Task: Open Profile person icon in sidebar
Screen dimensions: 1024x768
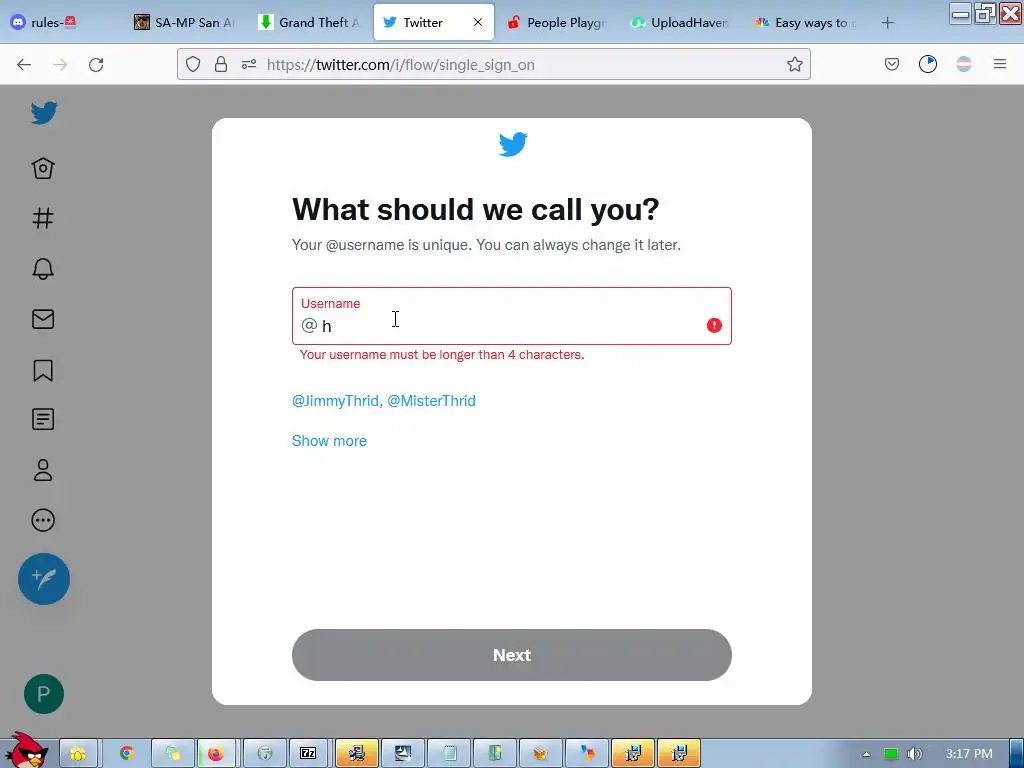Action: [43, 470]
